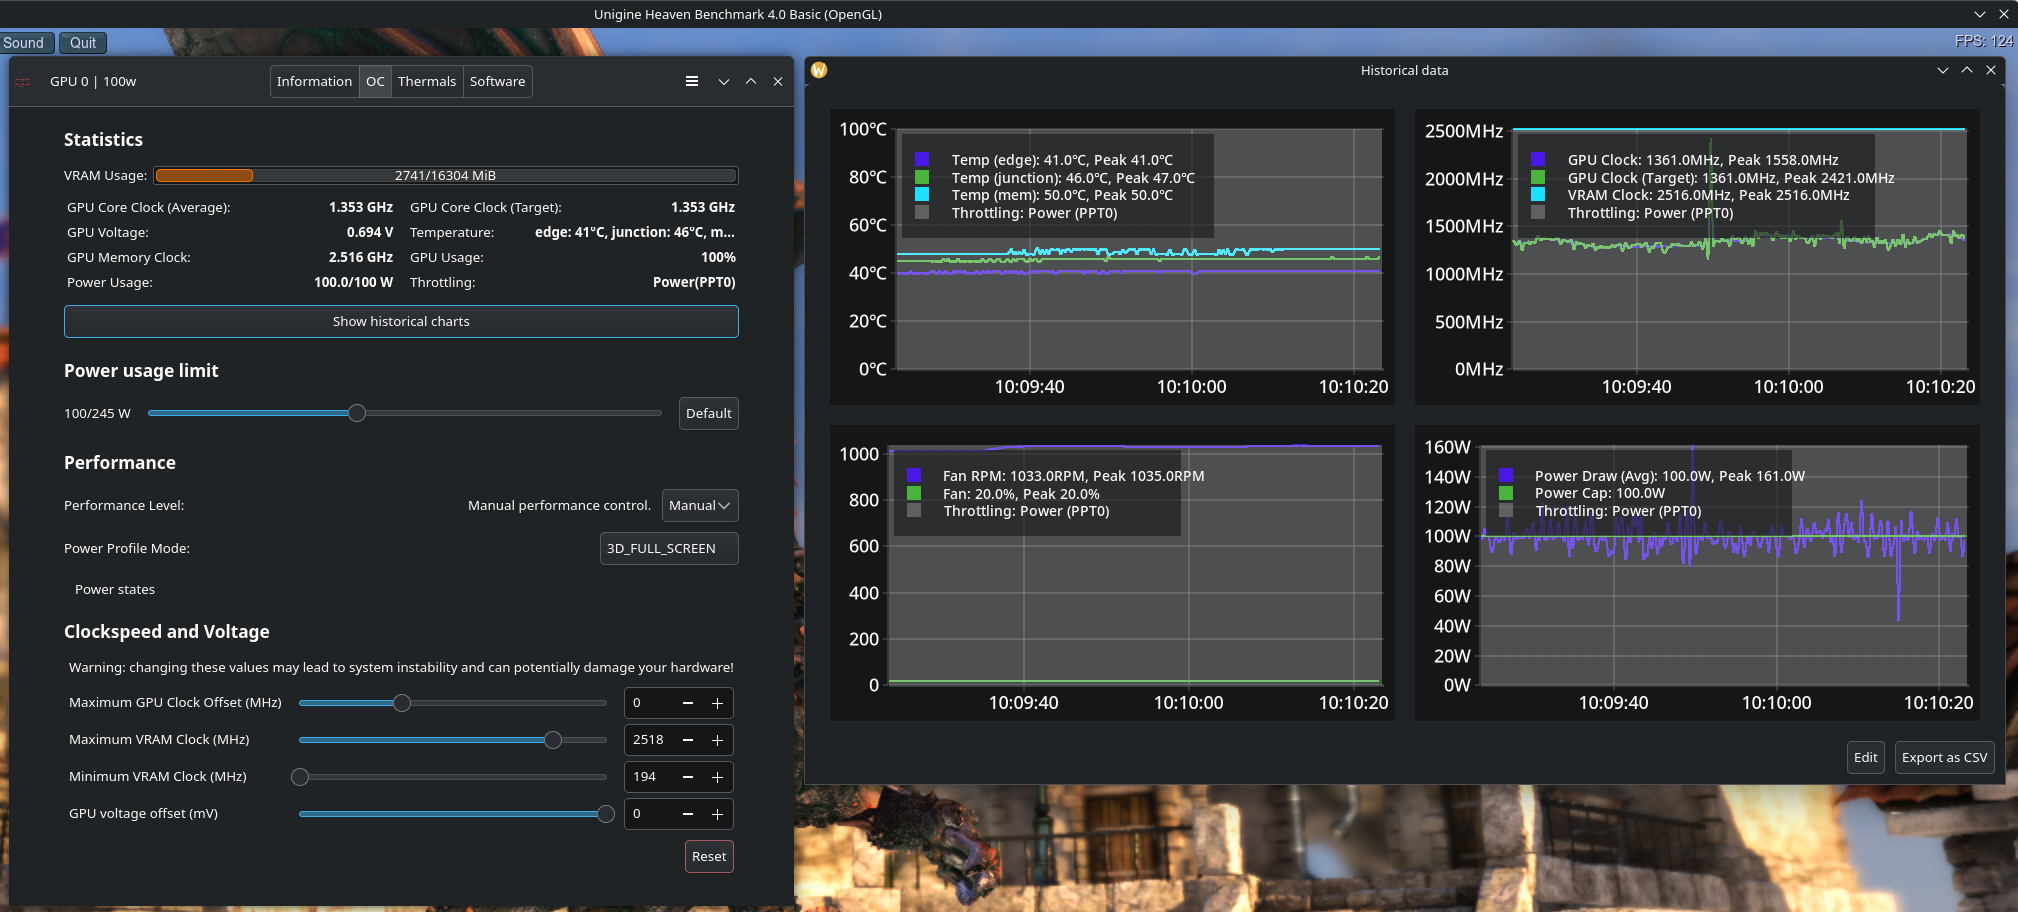Focus the Minimum VRAM Clock 194 field
Screen dimensions: 2018x912
coord(649,777)
